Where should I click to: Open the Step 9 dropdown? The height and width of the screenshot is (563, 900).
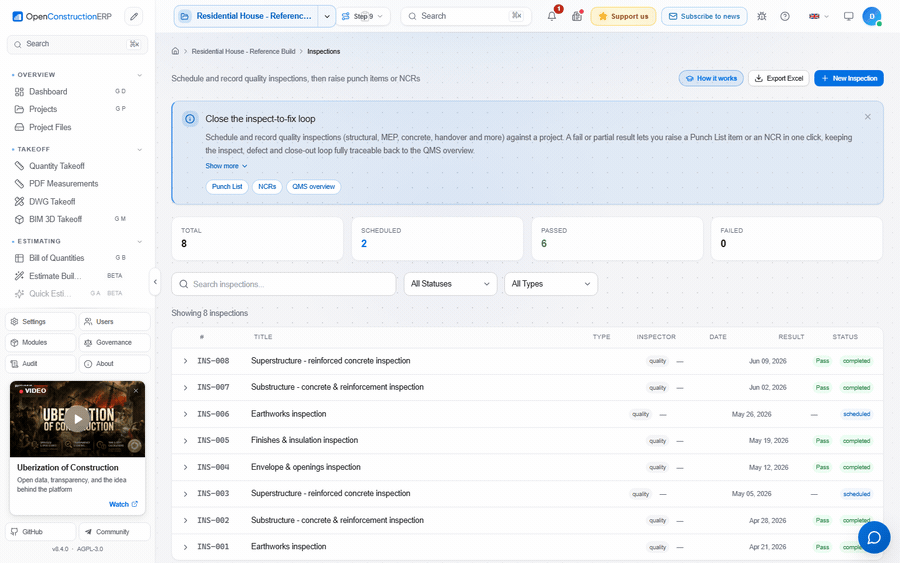click(x=363, y=17)
